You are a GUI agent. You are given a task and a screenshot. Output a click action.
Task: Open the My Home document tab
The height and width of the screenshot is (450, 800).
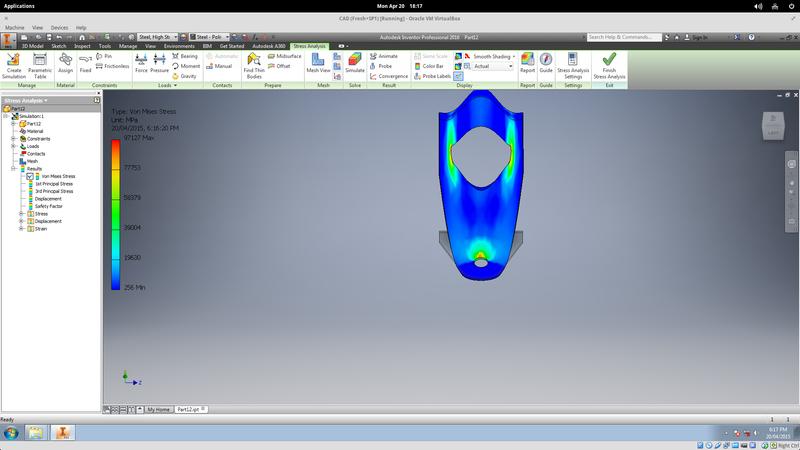[x=158, y=409]
